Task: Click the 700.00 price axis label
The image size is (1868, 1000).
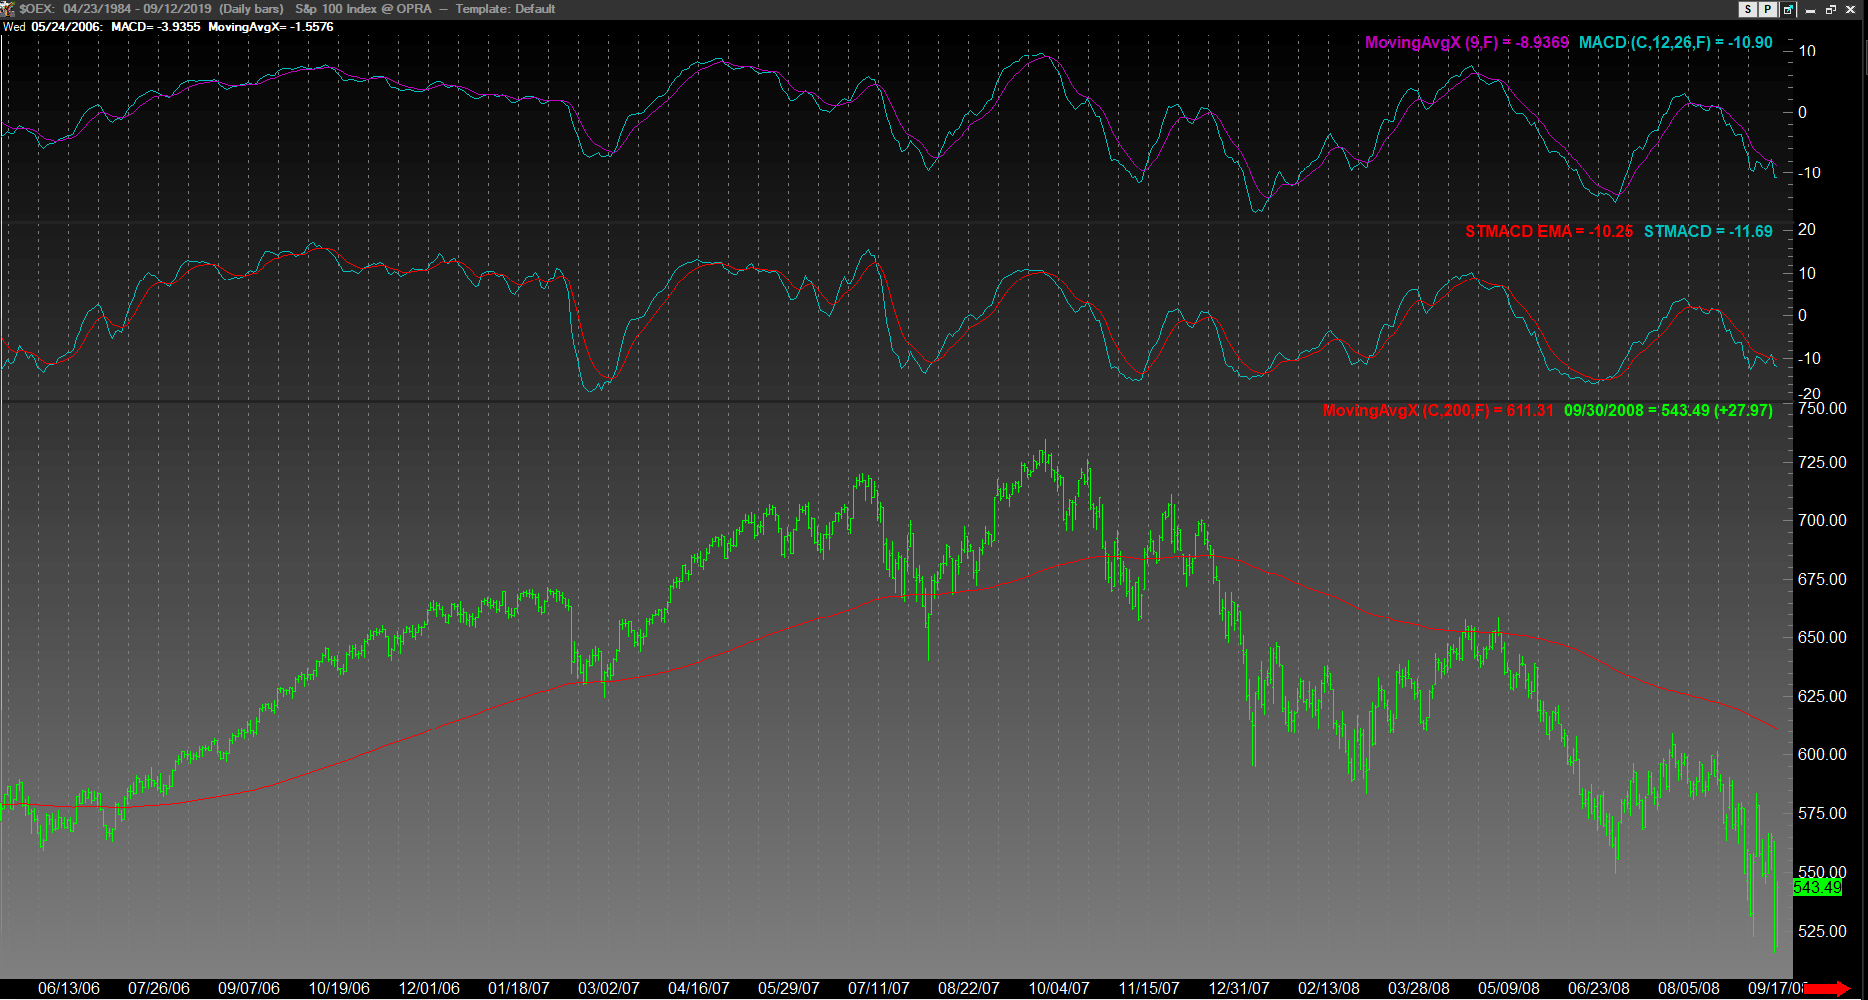Action: [x=1822, y=520]
